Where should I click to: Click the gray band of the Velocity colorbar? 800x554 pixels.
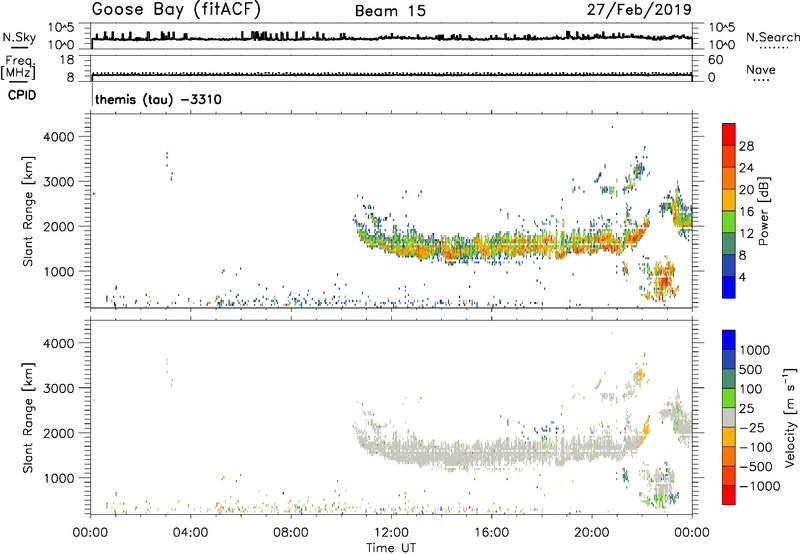(729, 417)
